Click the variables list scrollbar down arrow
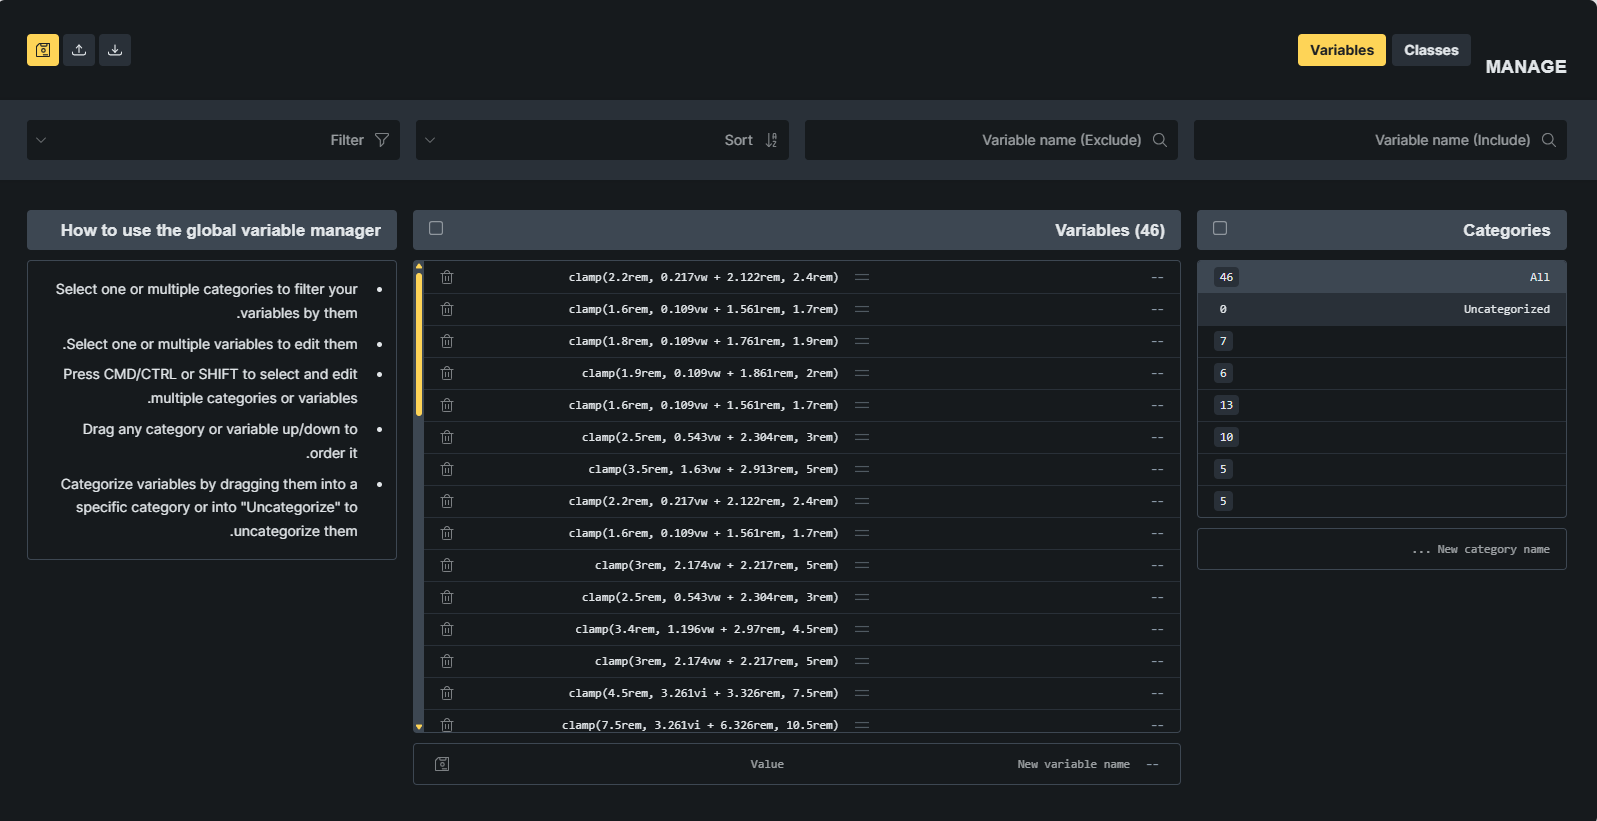The image size is (1597, 821). pyautogui.click(x=419, y=726)
